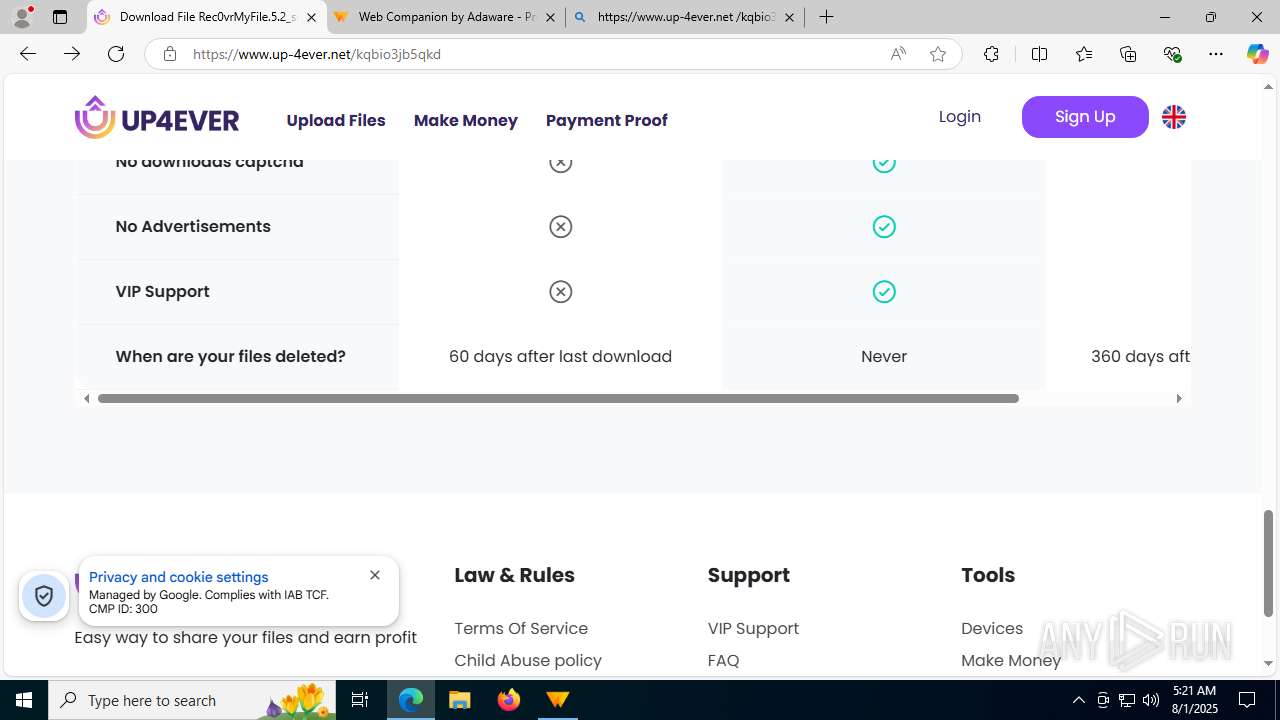Click the browser Back arrow
Image resolution: width=1280 pixels, height=720 pixels.
coord(28,54)
